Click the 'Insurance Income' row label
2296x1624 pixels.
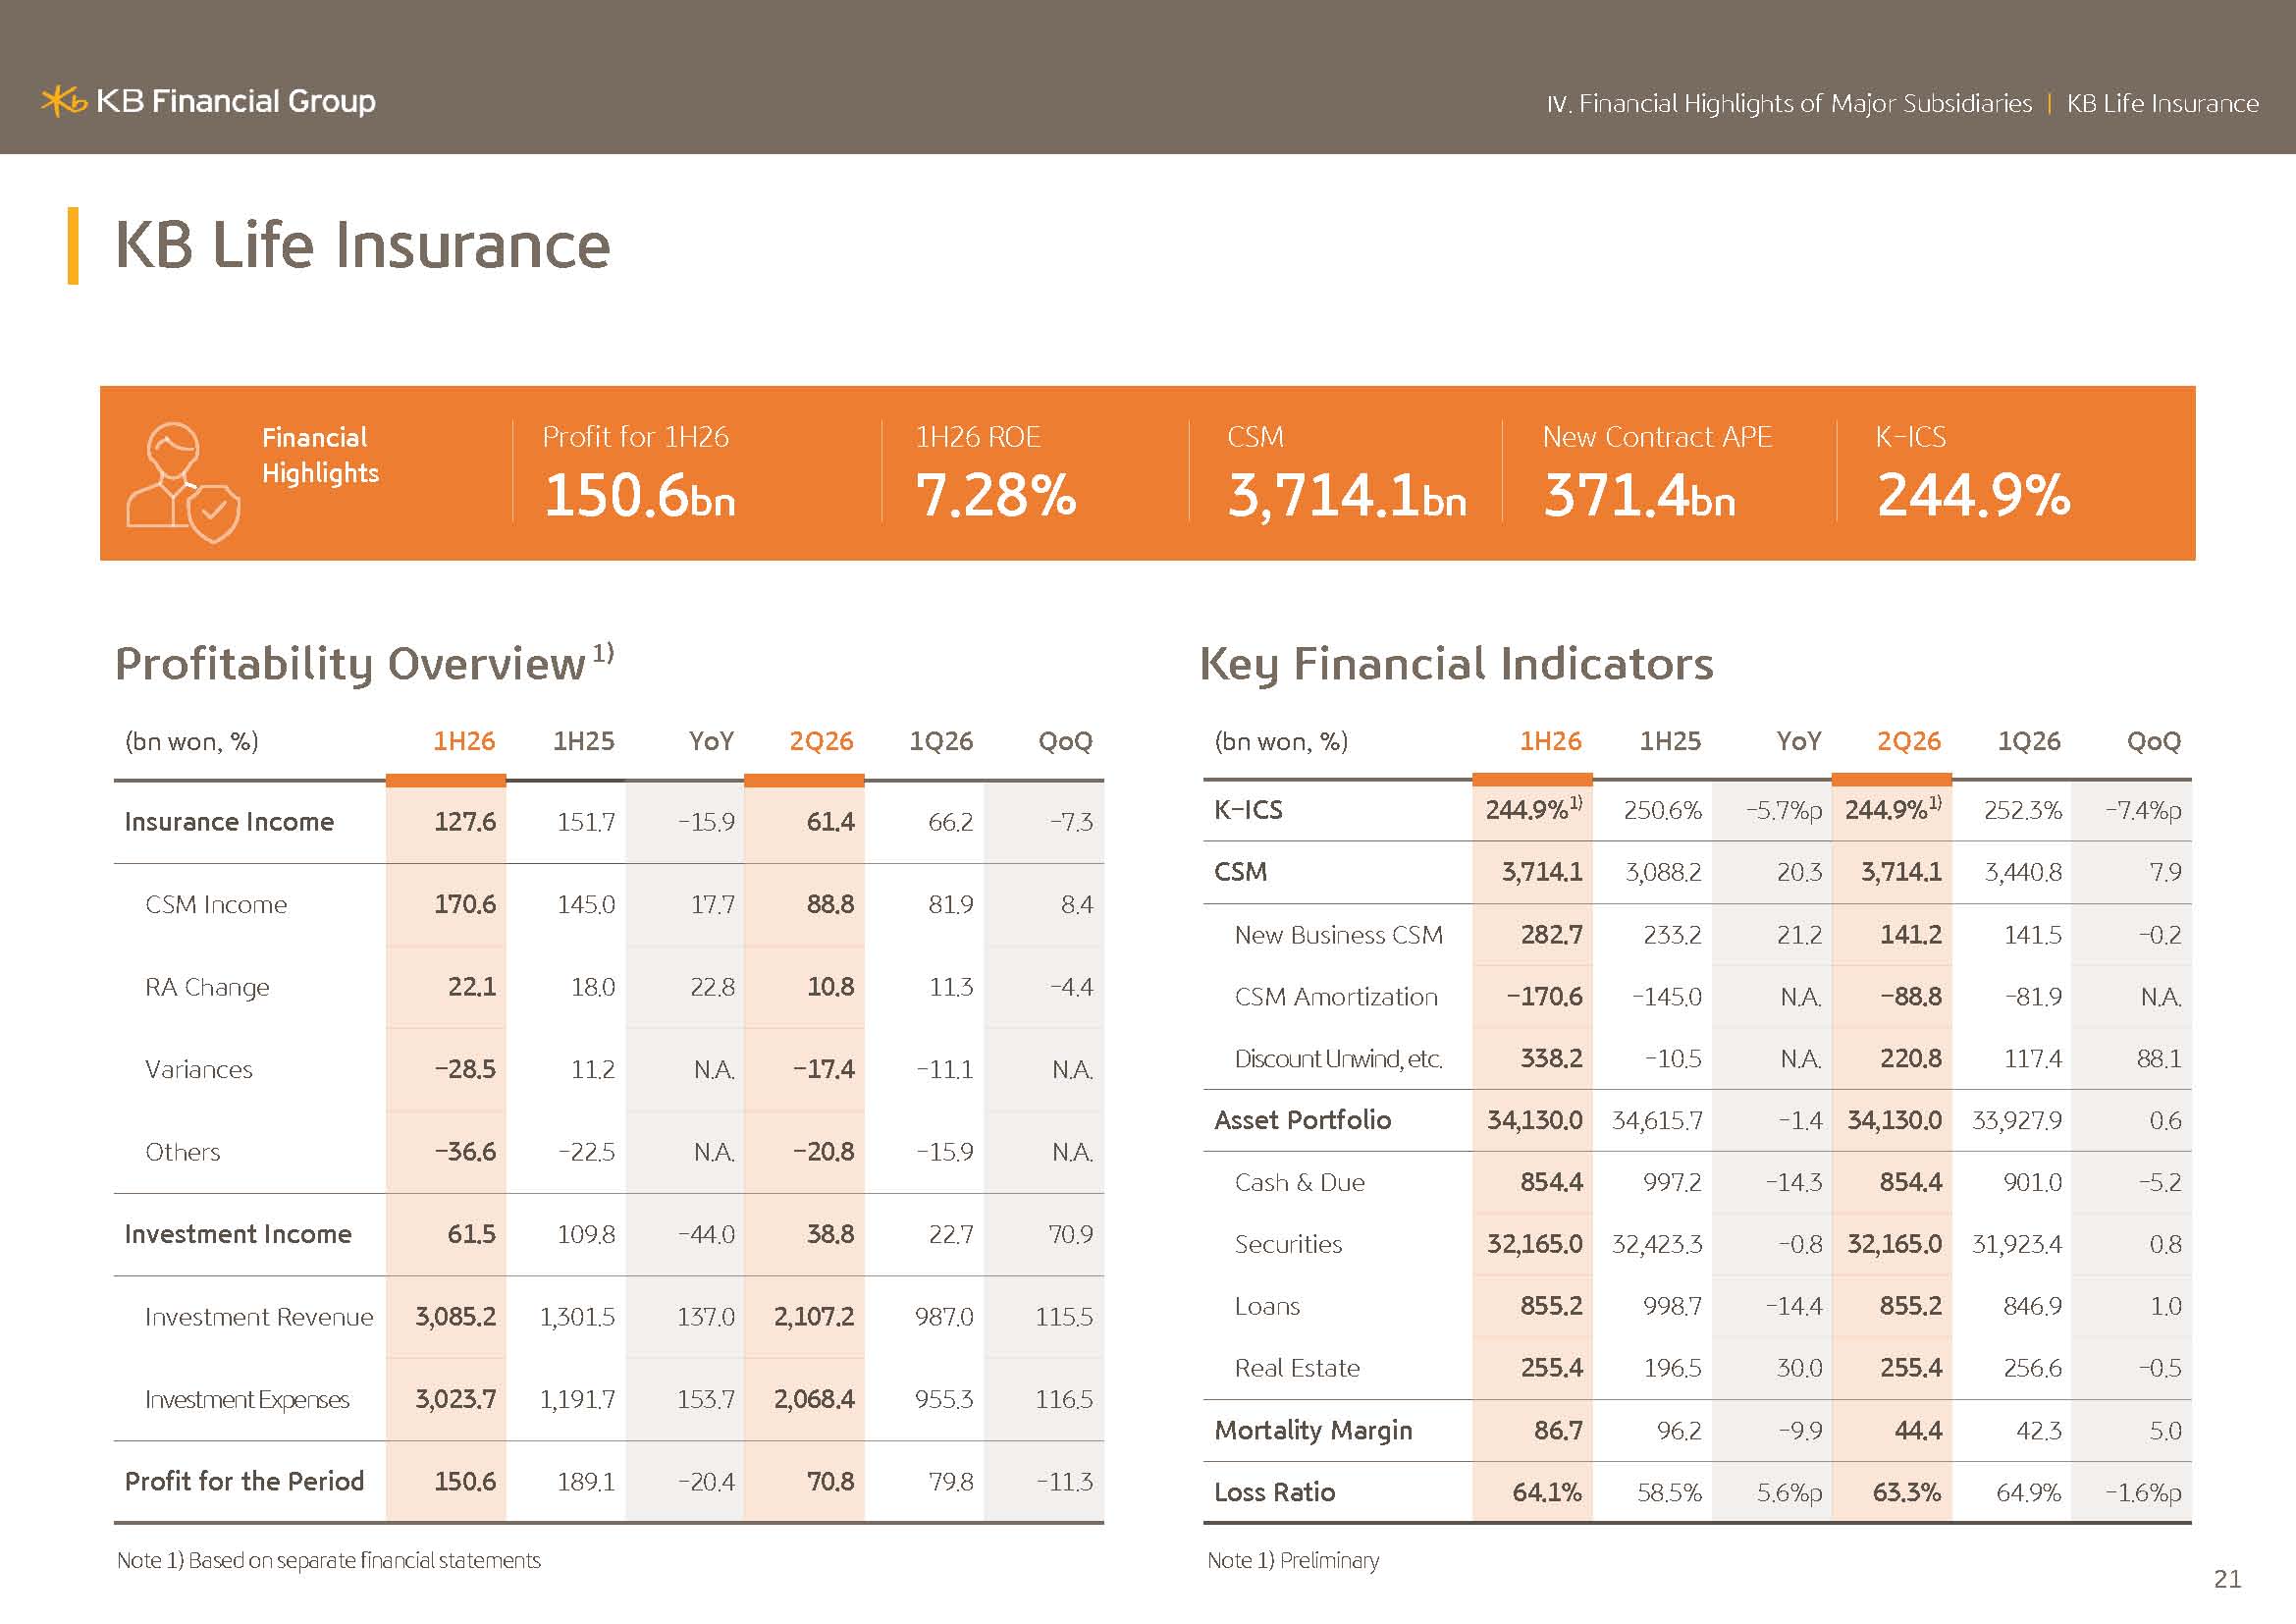[x=229, y=822]
